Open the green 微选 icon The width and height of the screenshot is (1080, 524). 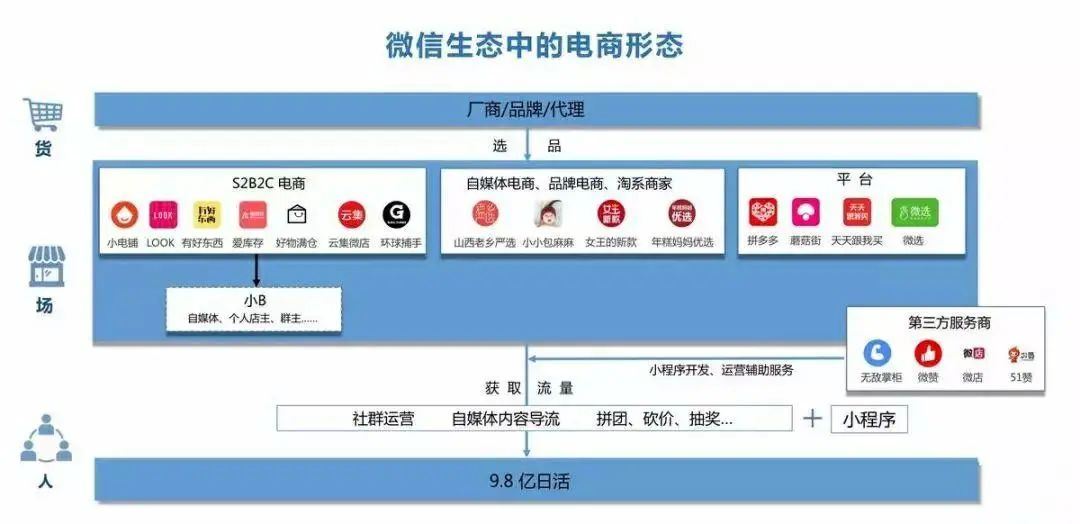914,213
